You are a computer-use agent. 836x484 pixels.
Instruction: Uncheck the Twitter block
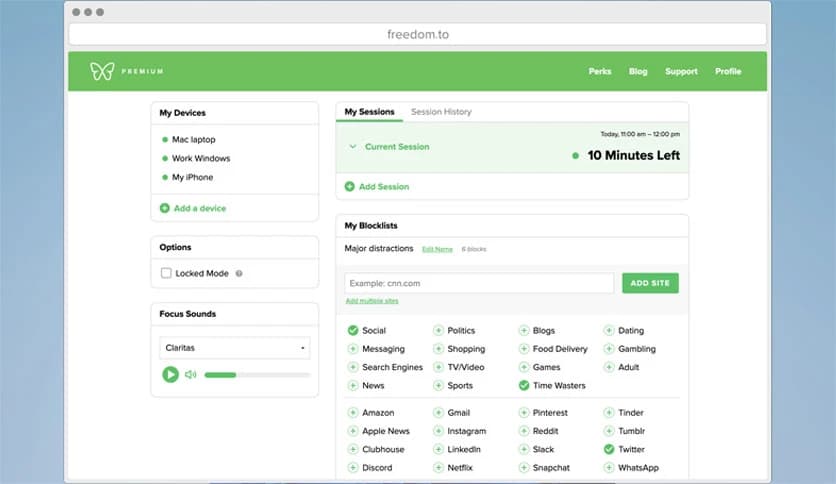609,449
